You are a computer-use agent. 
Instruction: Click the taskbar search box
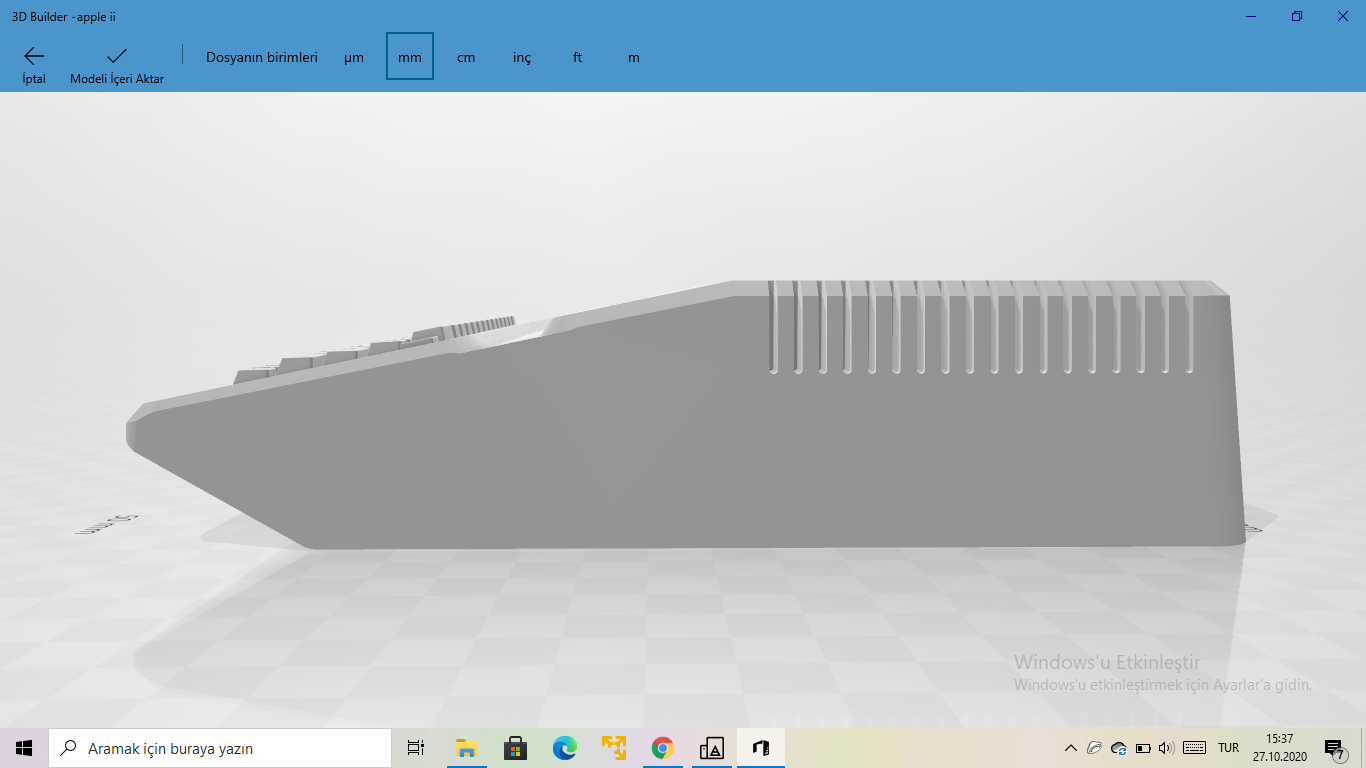pyautogui.click(x=220, y=747)
